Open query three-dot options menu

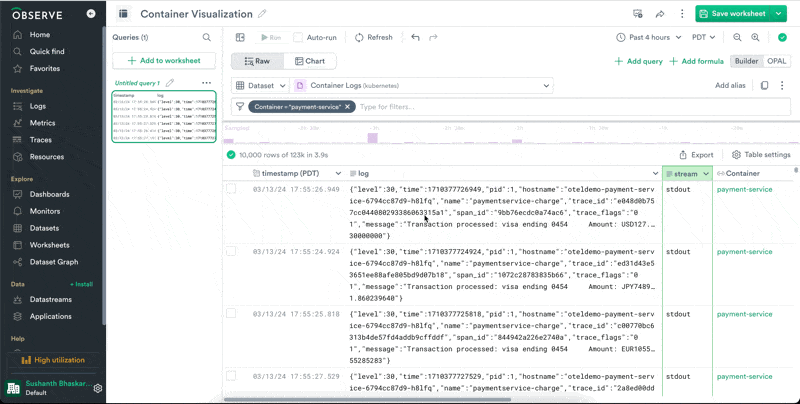(782, 86)
